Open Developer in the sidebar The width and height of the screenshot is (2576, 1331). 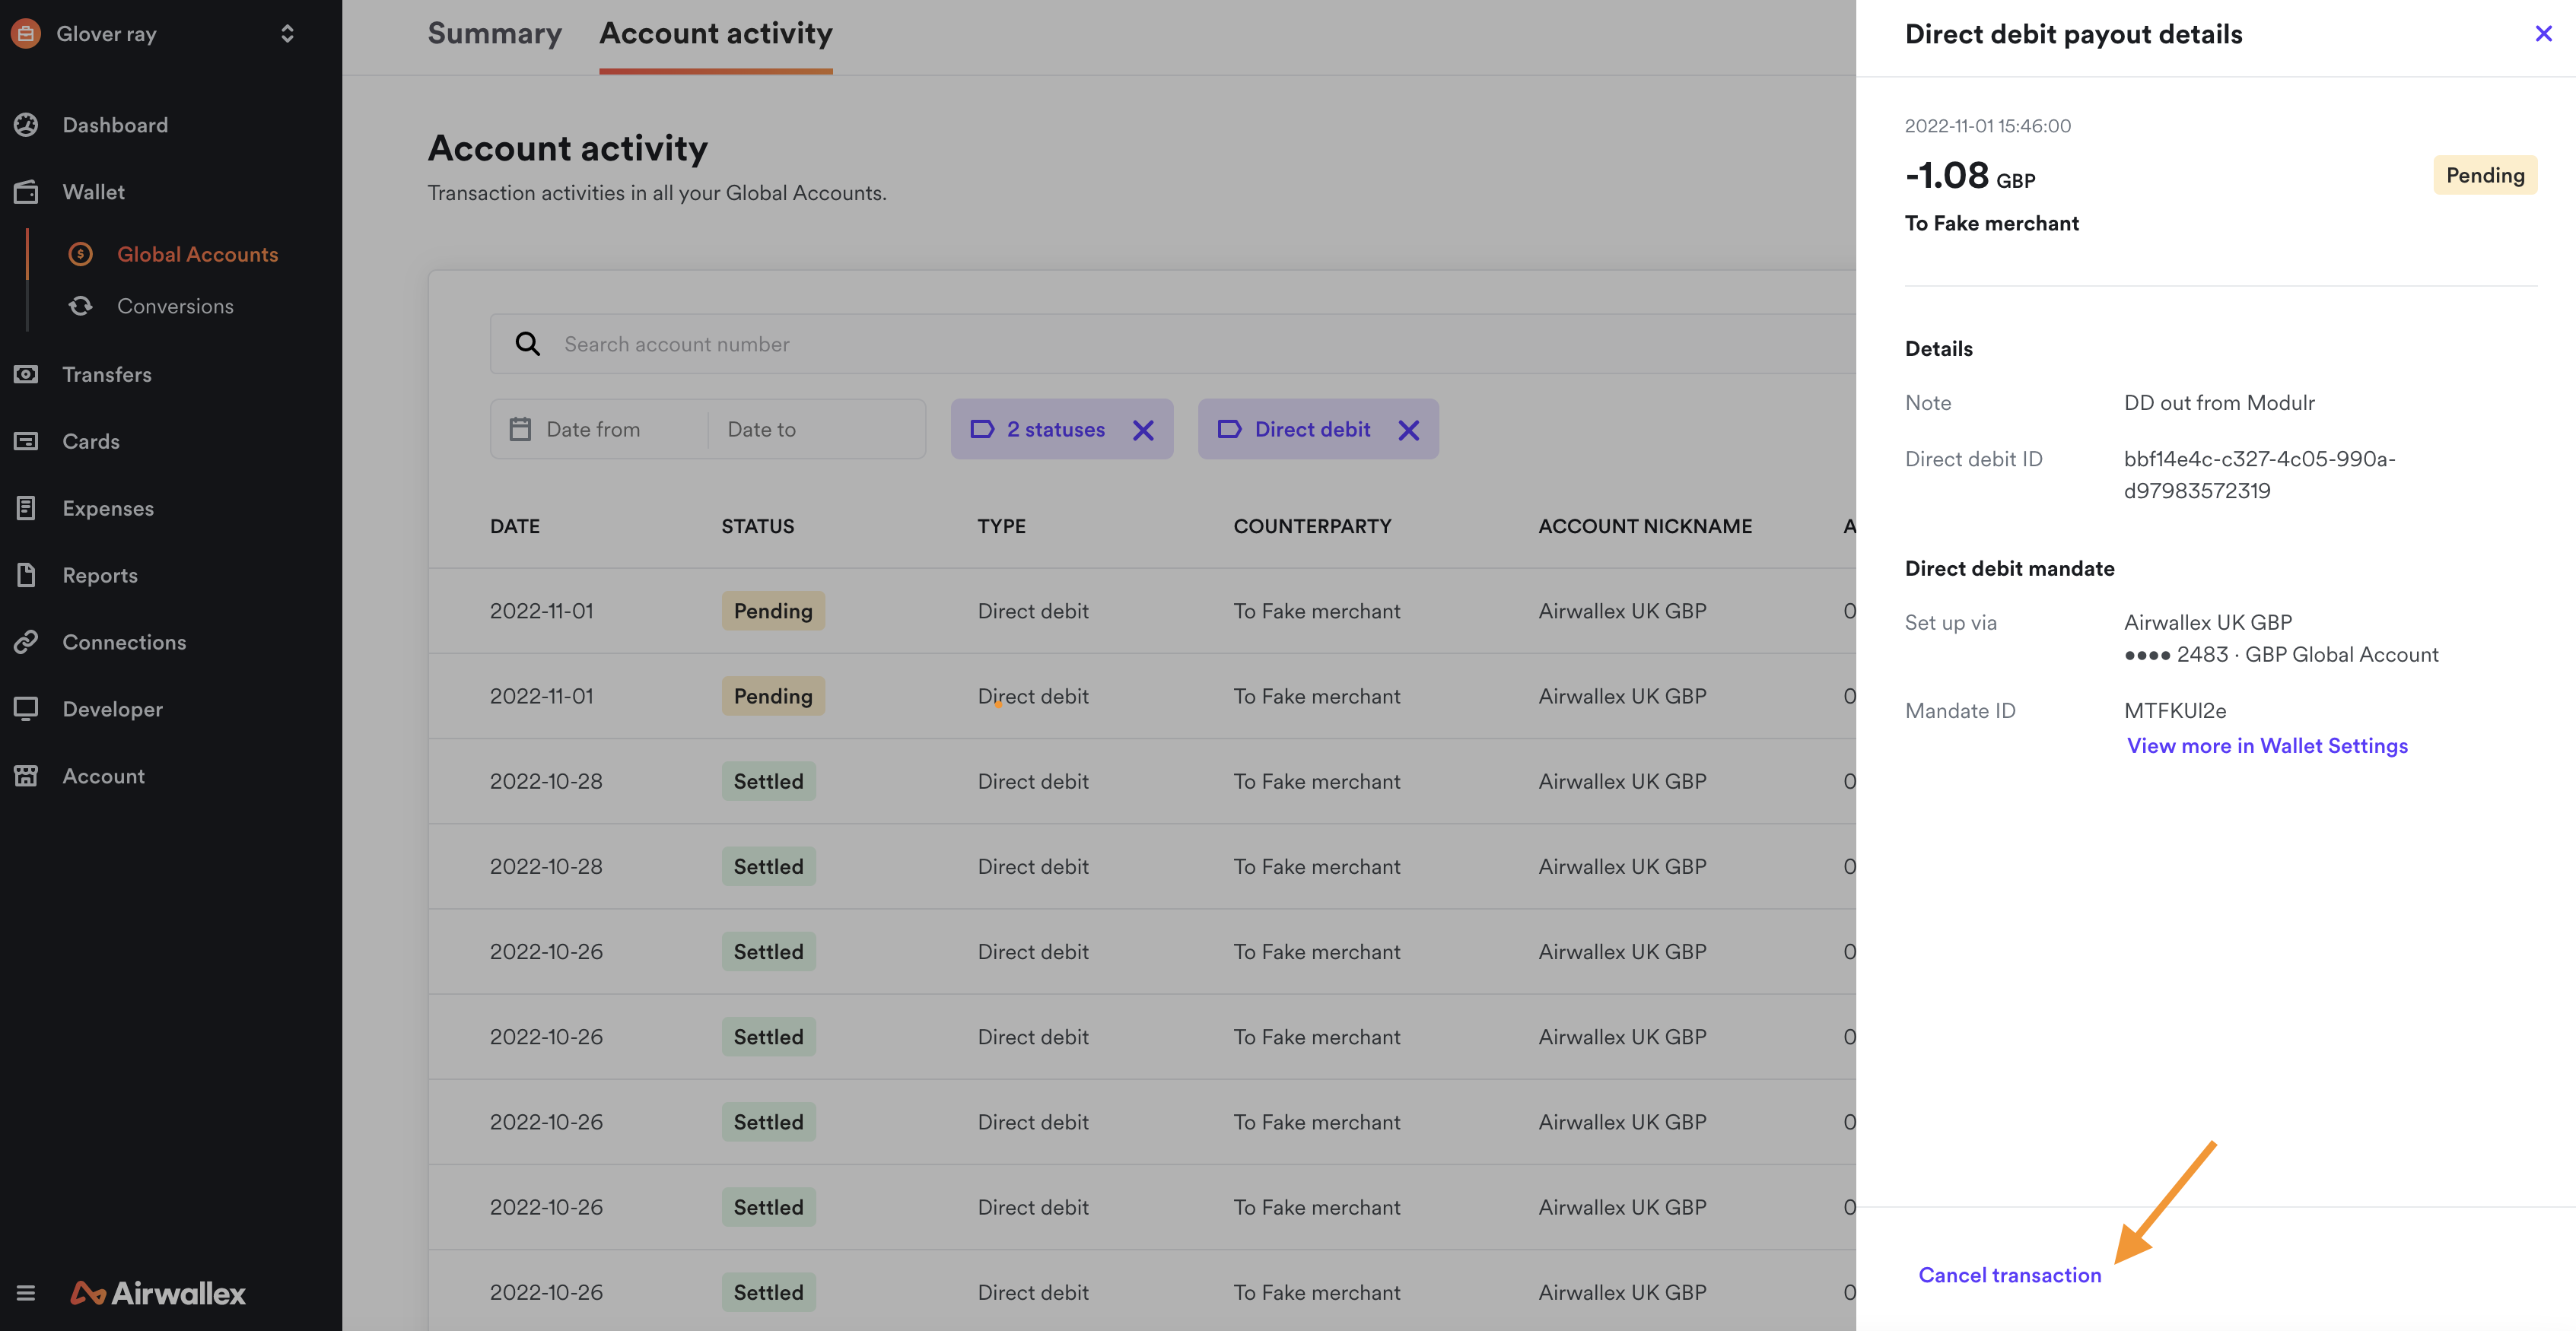(112, 709)
